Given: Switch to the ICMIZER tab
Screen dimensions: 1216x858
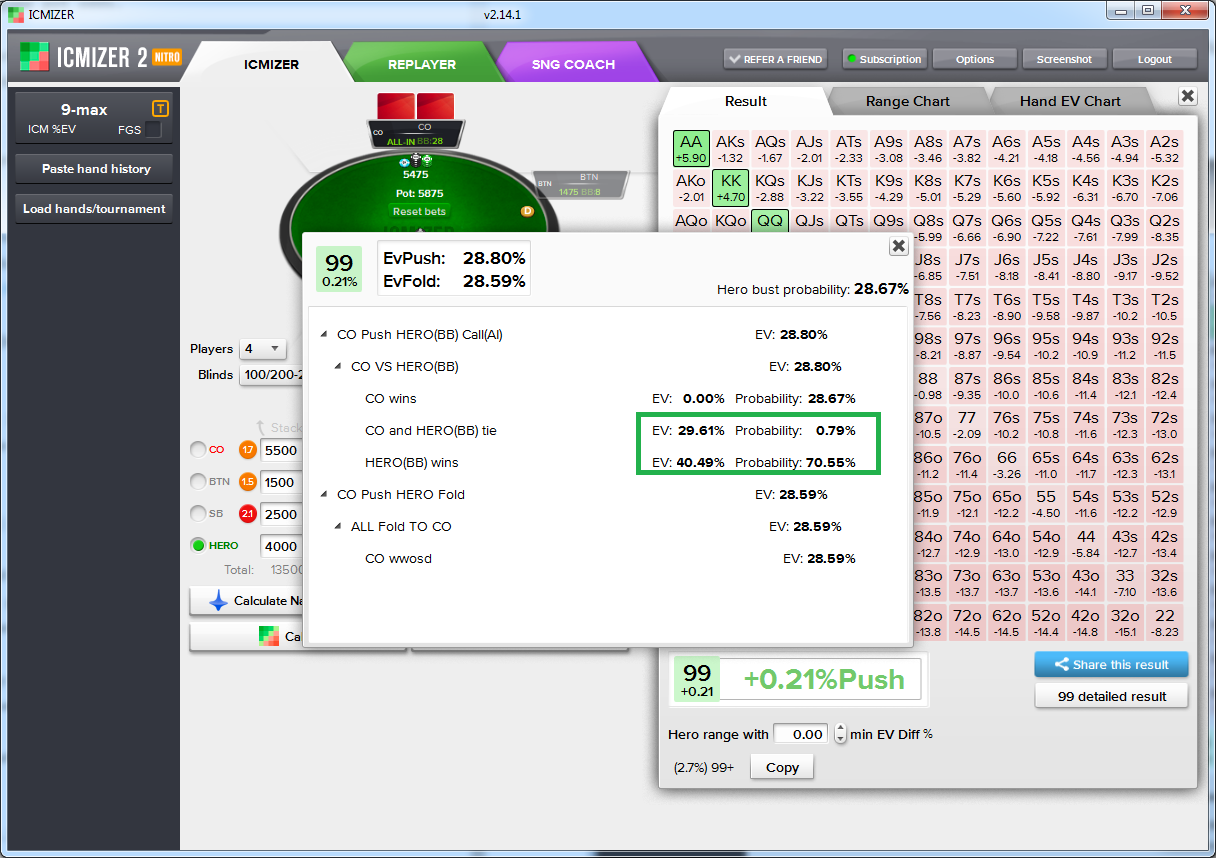Looking at the screenshot, I should [x=271, y=64].
